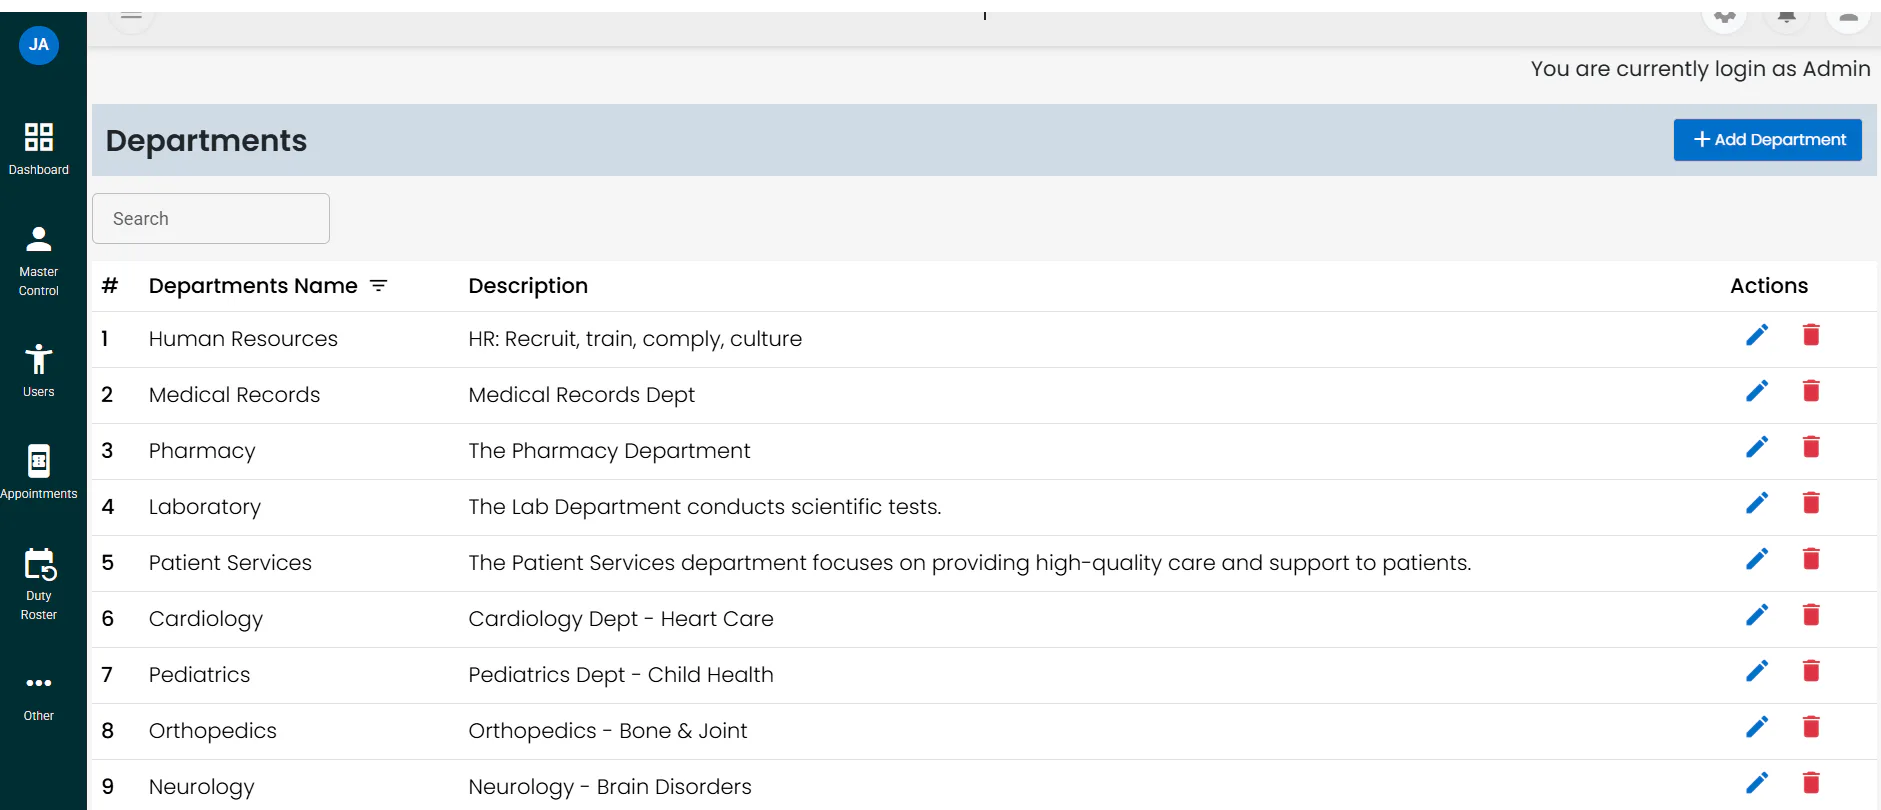Image resolution: width=1881 pixels, height=810 pixels.
Task: Open the Dashboard from the sidebar
Action: tap(39, 149)
